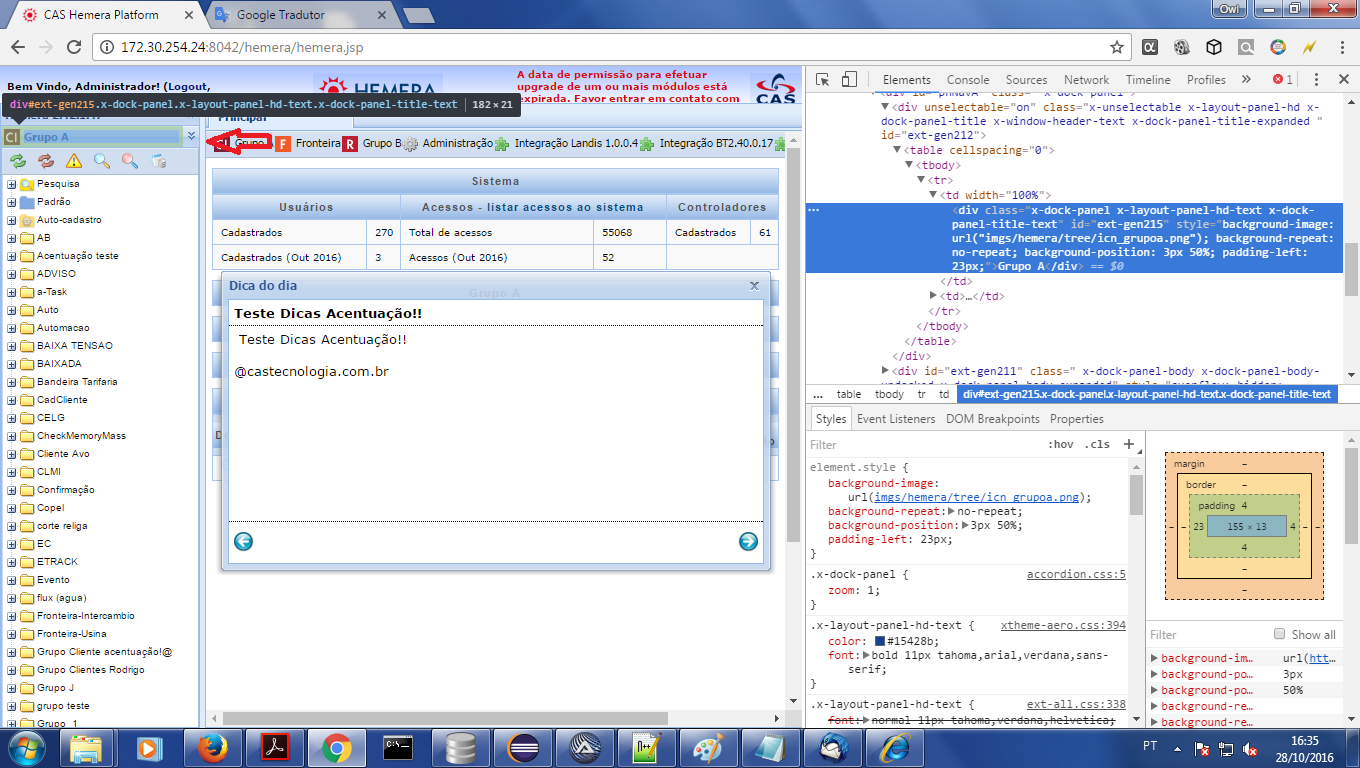This screenshot has width=1360, height=768.
Task: Click the lightning bolt extension icon
Action: [1309, 47]
